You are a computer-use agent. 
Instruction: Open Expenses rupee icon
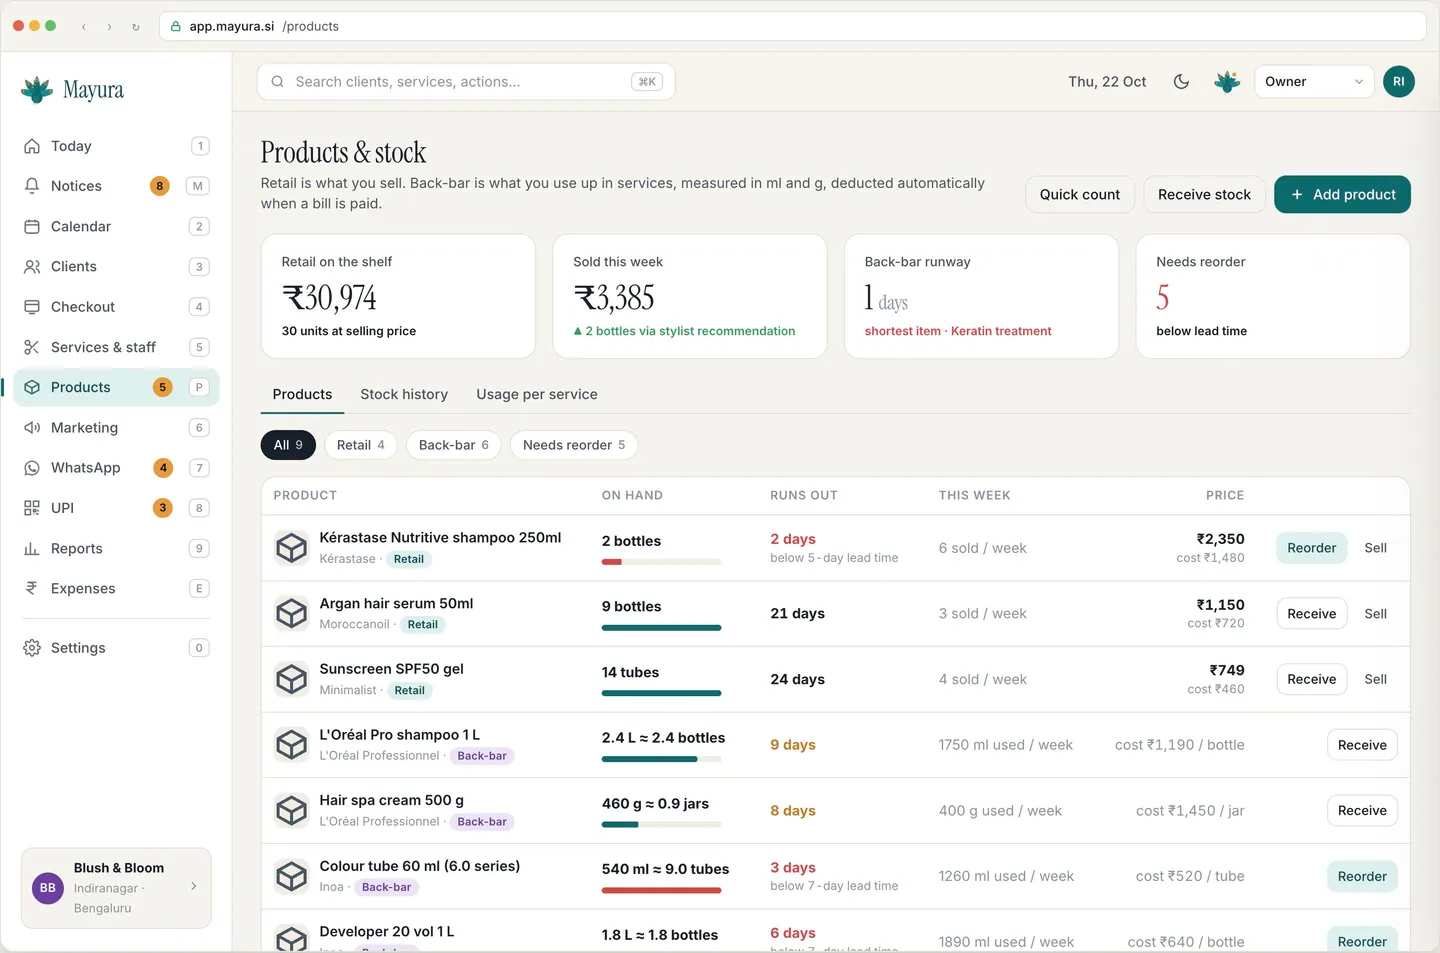[32, 588]
